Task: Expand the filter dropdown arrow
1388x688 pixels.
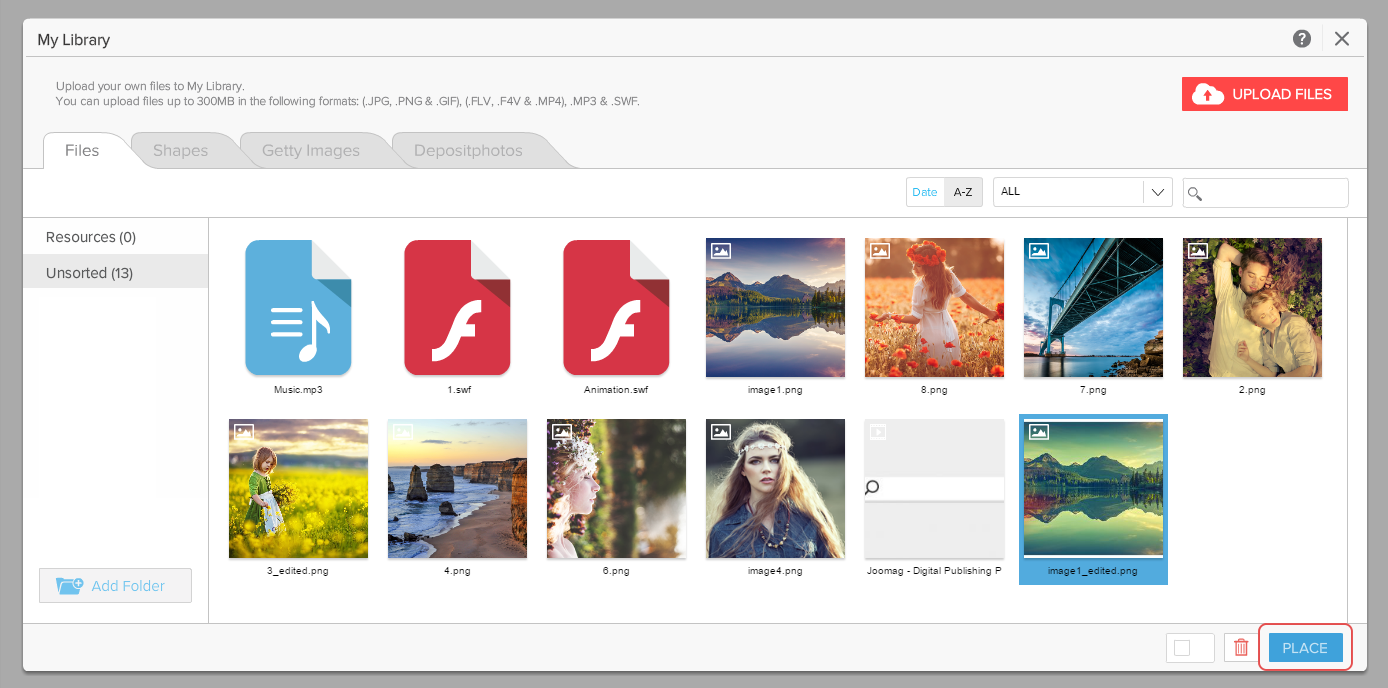Action: pyautogui.click(x=1158, y=192)
